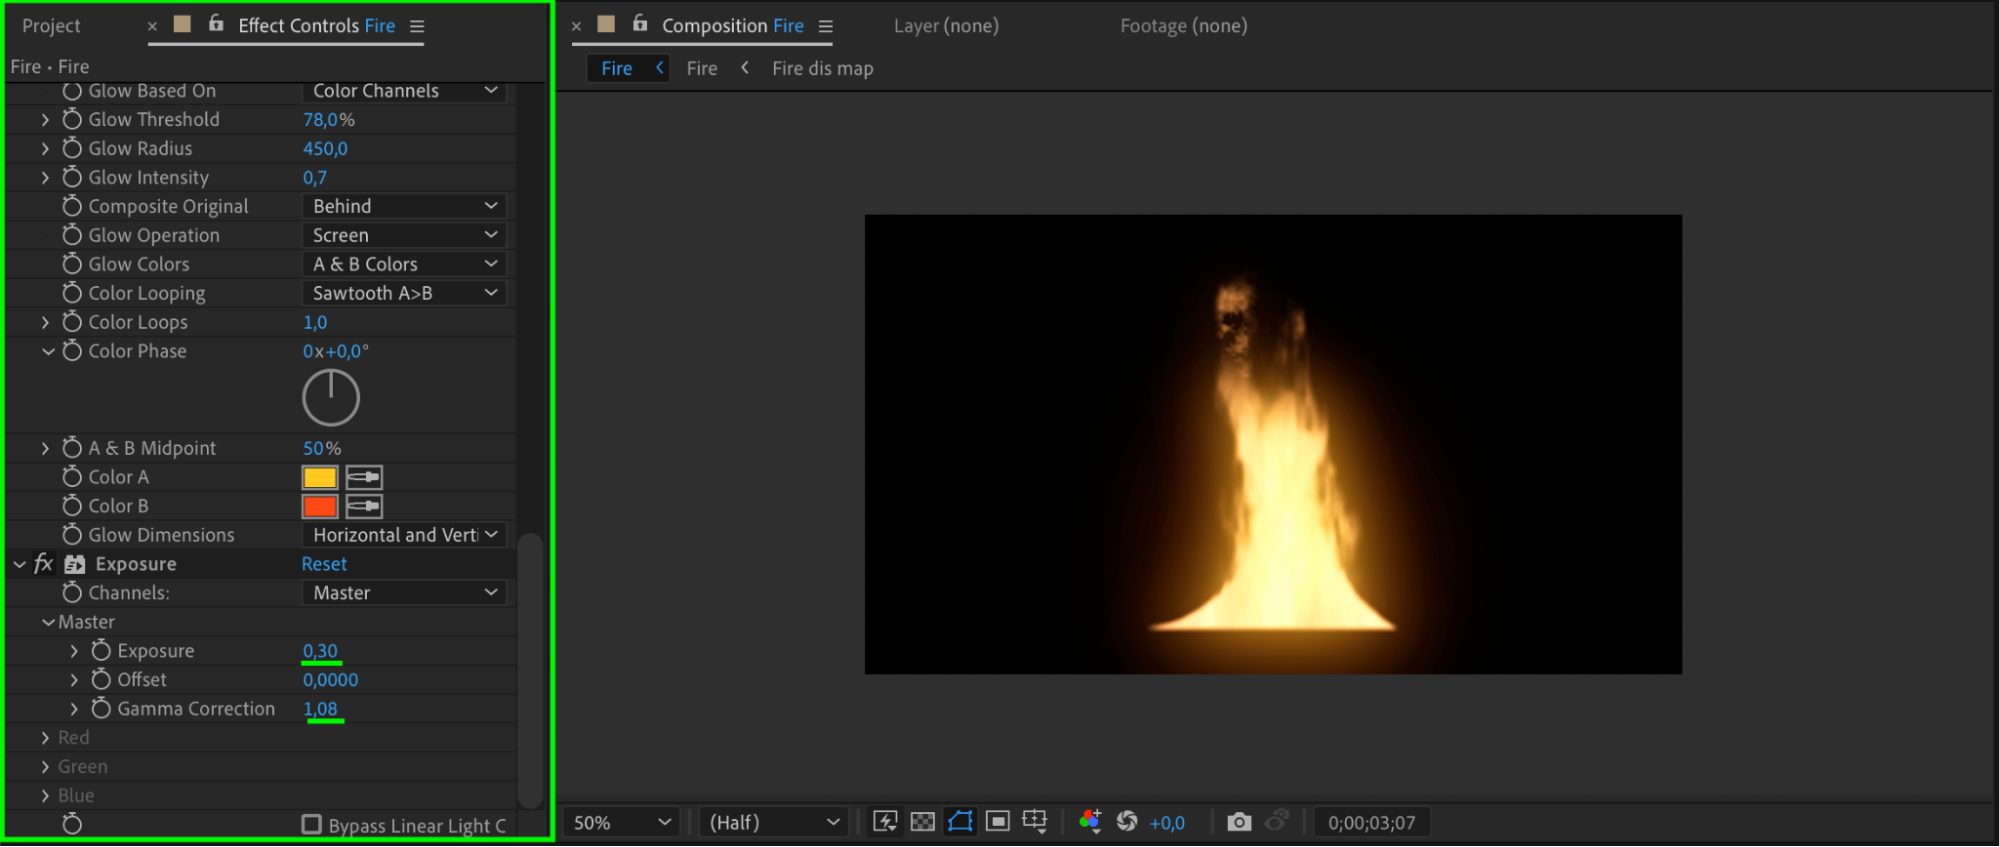Click the show channel color icon

pos(1090,822)
